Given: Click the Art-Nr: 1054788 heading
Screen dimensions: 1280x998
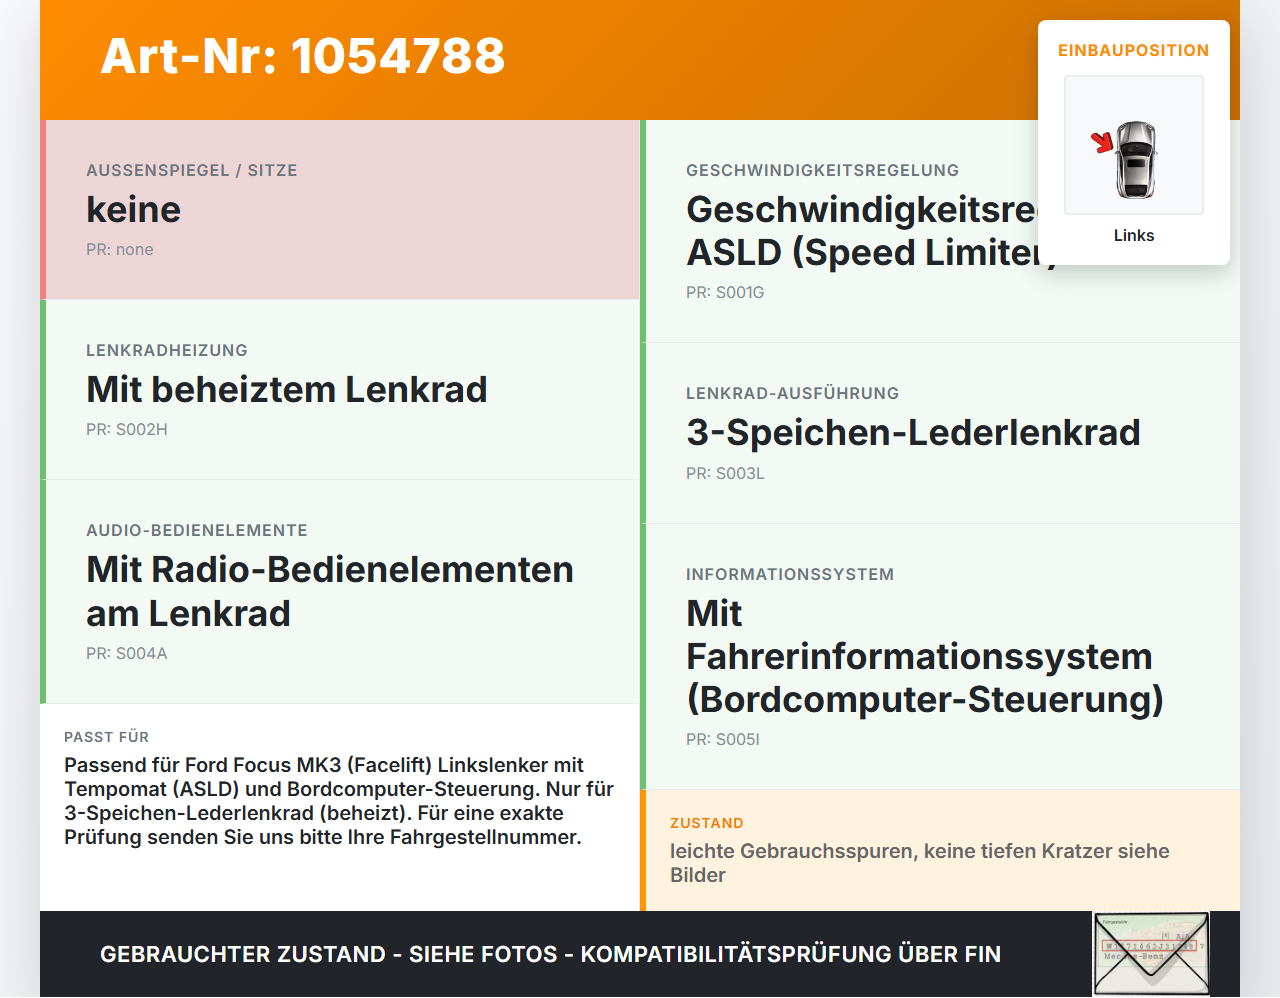Looking at the screenshot, I should pyautogui.click(x=303, y=56).
